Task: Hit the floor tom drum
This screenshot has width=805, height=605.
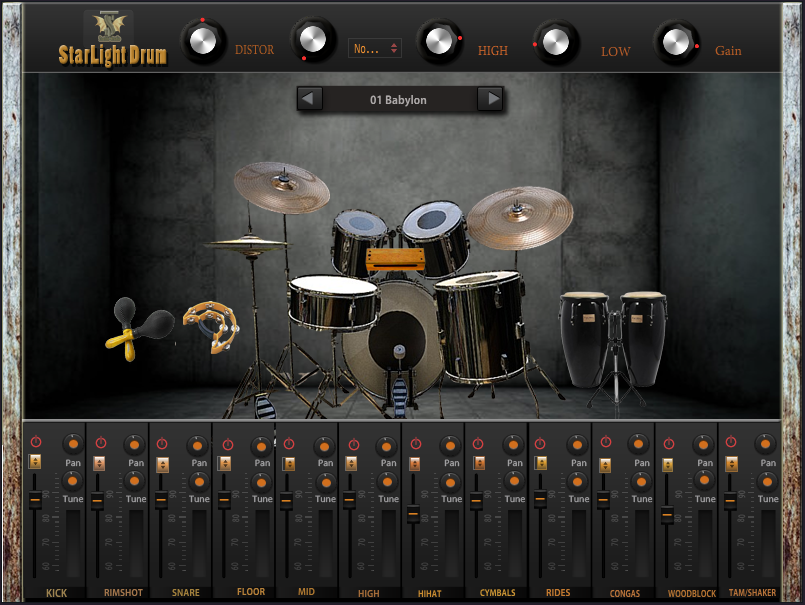Action: tap(478, 325)
